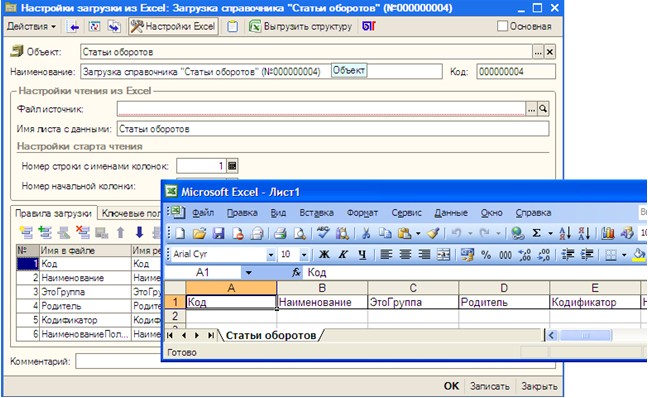Toggle underline (Ч) formatting in Excel
648x398 pixels.
pyautogui.click(x=362, y=255)
